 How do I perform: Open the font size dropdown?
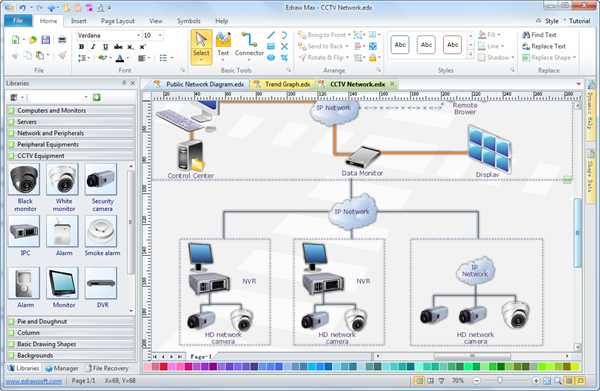(x=160, y=35)
